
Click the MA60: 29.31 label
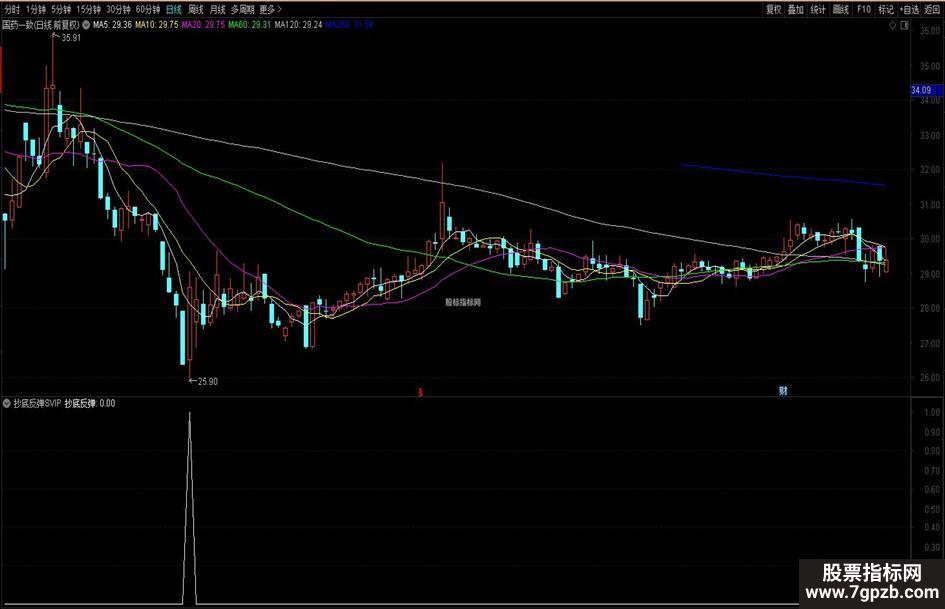coord(250,25)
